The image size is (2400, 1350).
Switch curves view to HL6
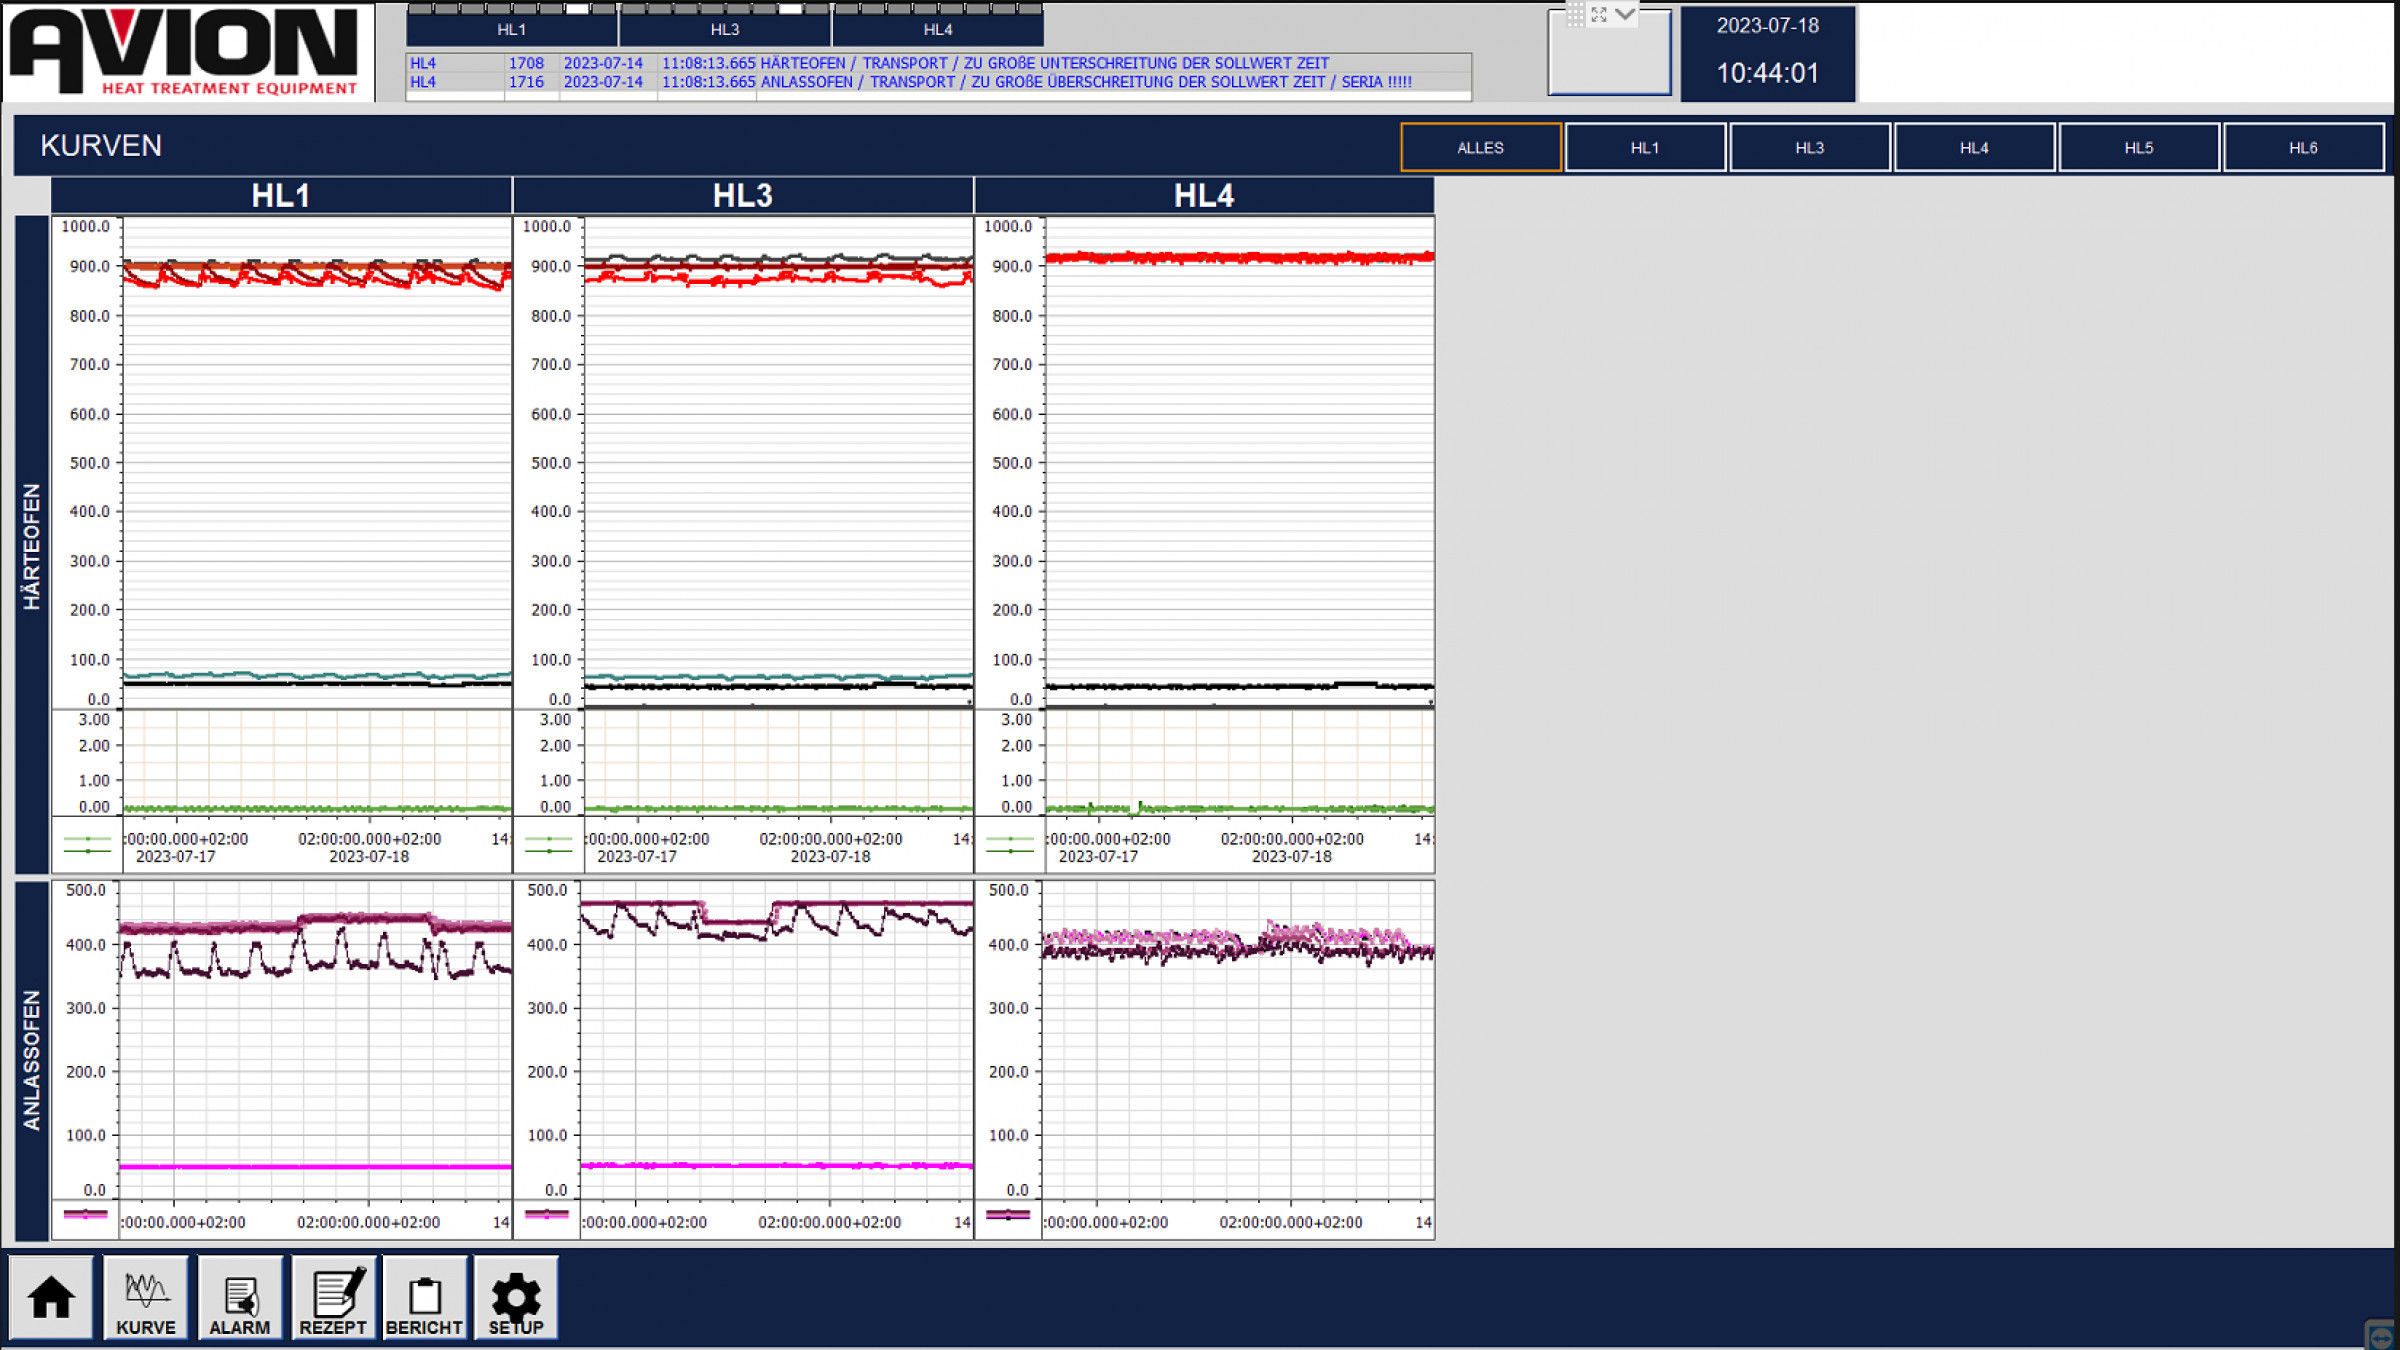(2302, 148)
